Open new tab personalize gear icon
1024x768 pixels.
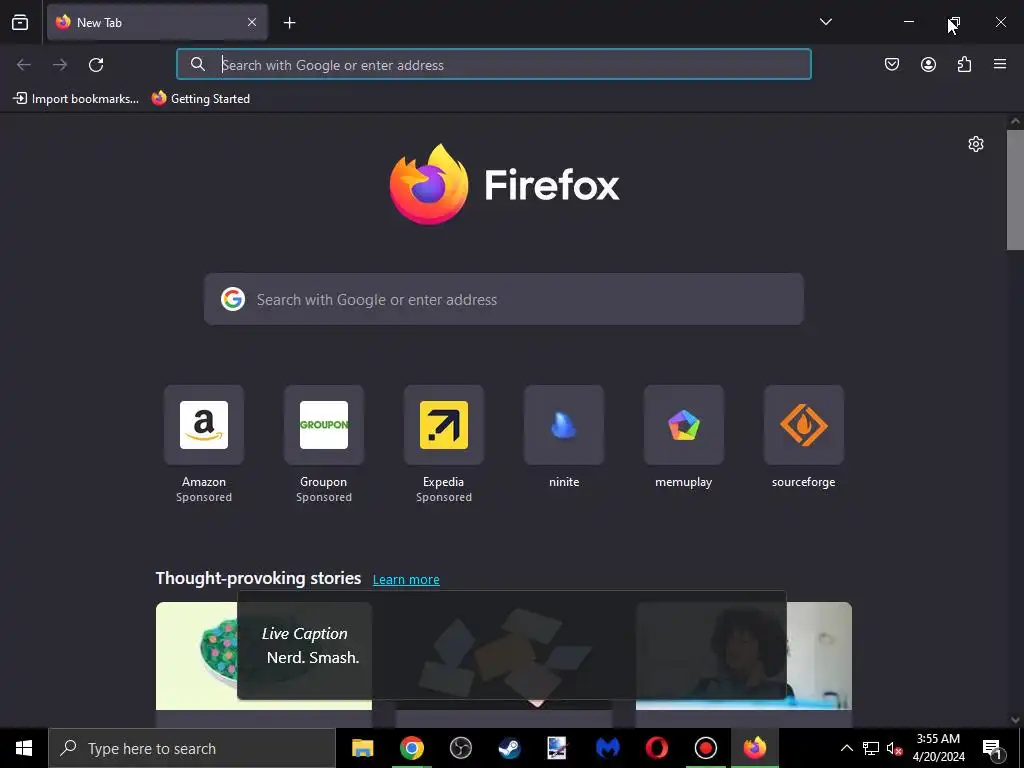click(x=976, y=144)
